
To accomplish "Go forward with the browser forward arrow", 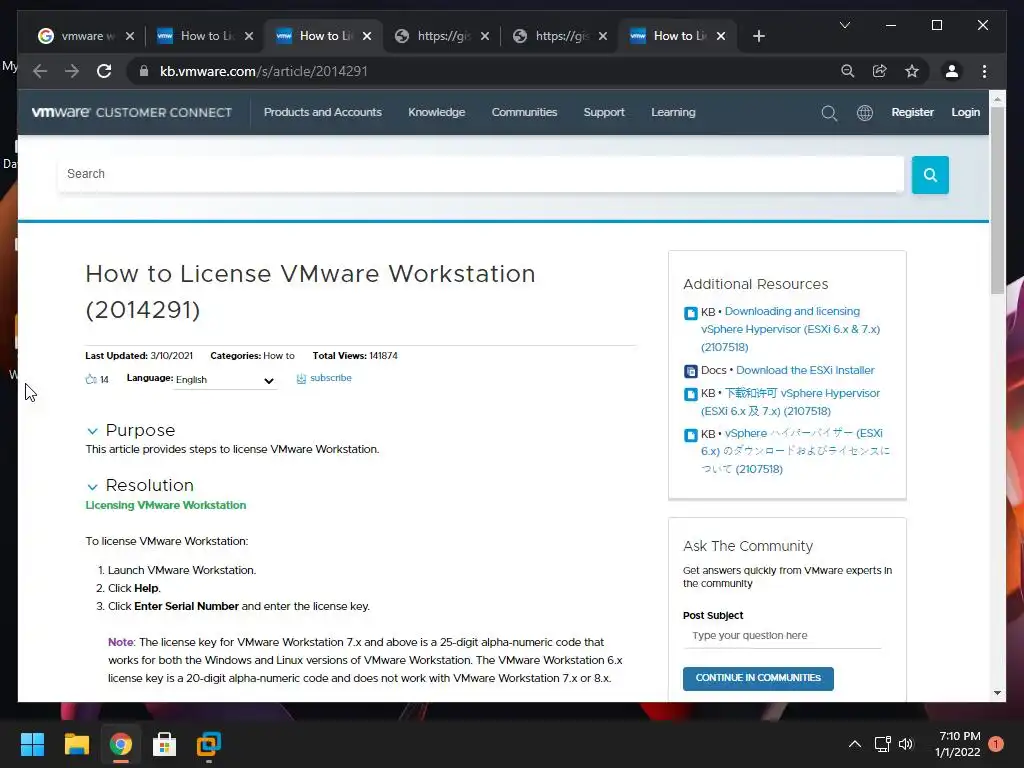I will pyautogui.click(x=72, y=71).
